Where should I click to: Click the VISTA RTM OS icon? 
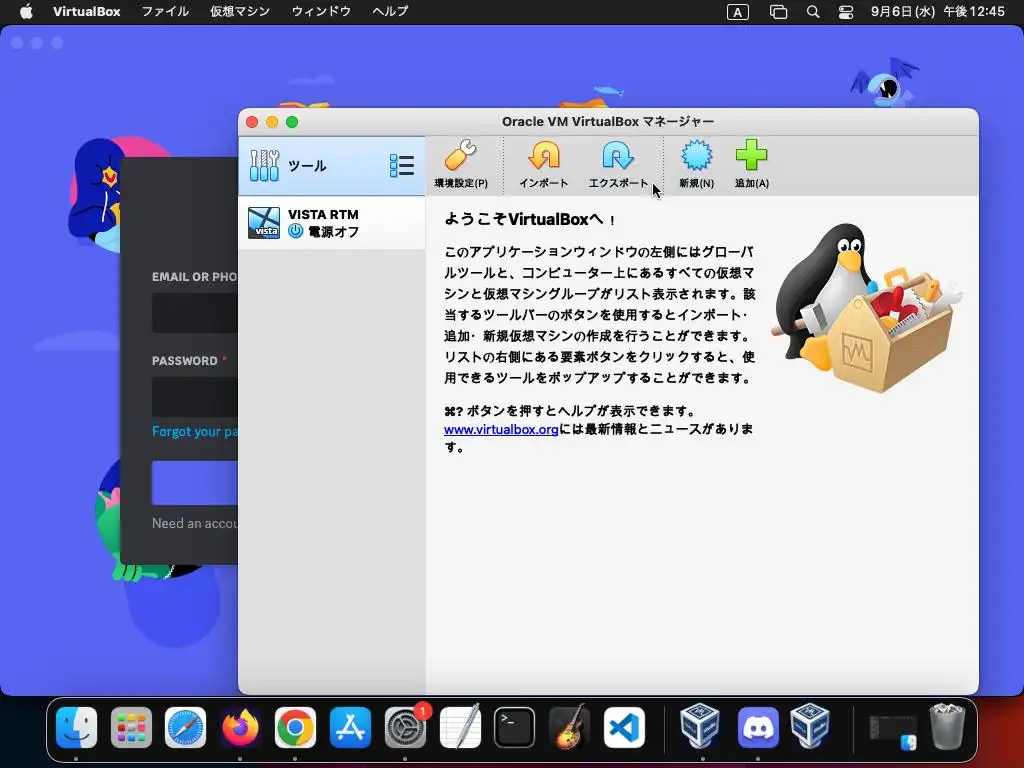(264, 223)
